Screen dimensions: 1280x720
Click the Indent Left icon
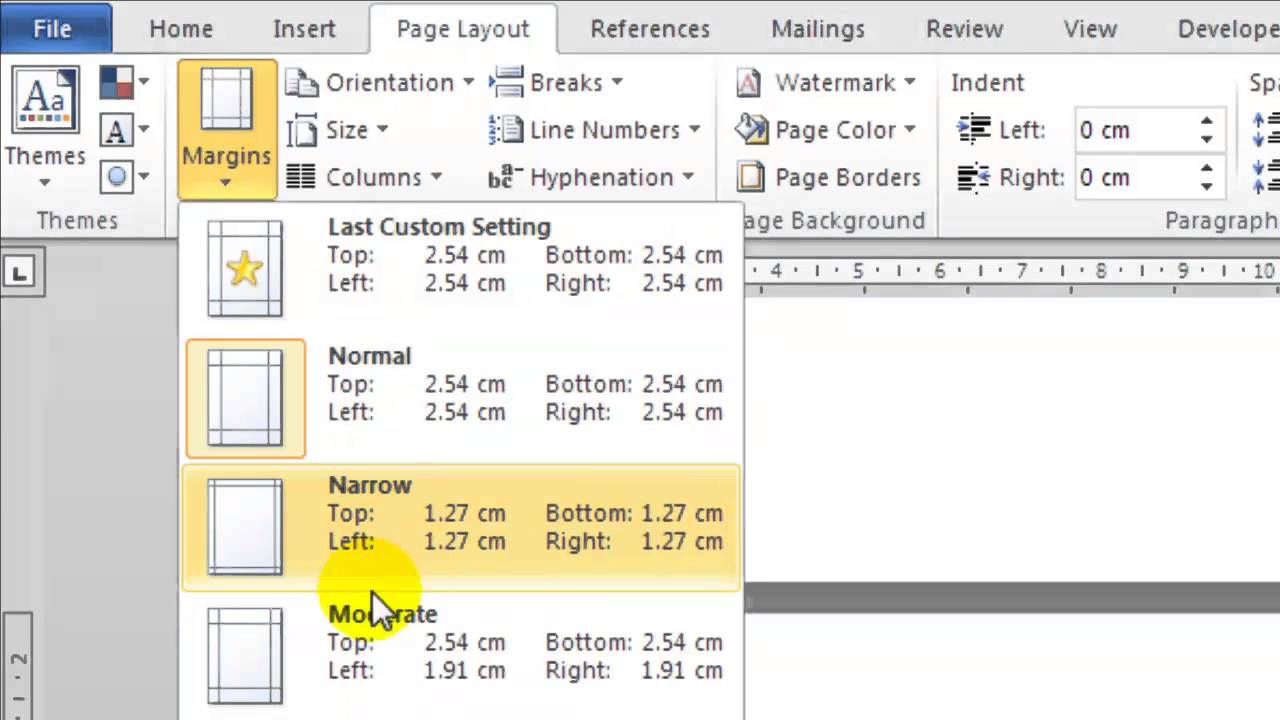click(973, 130)
